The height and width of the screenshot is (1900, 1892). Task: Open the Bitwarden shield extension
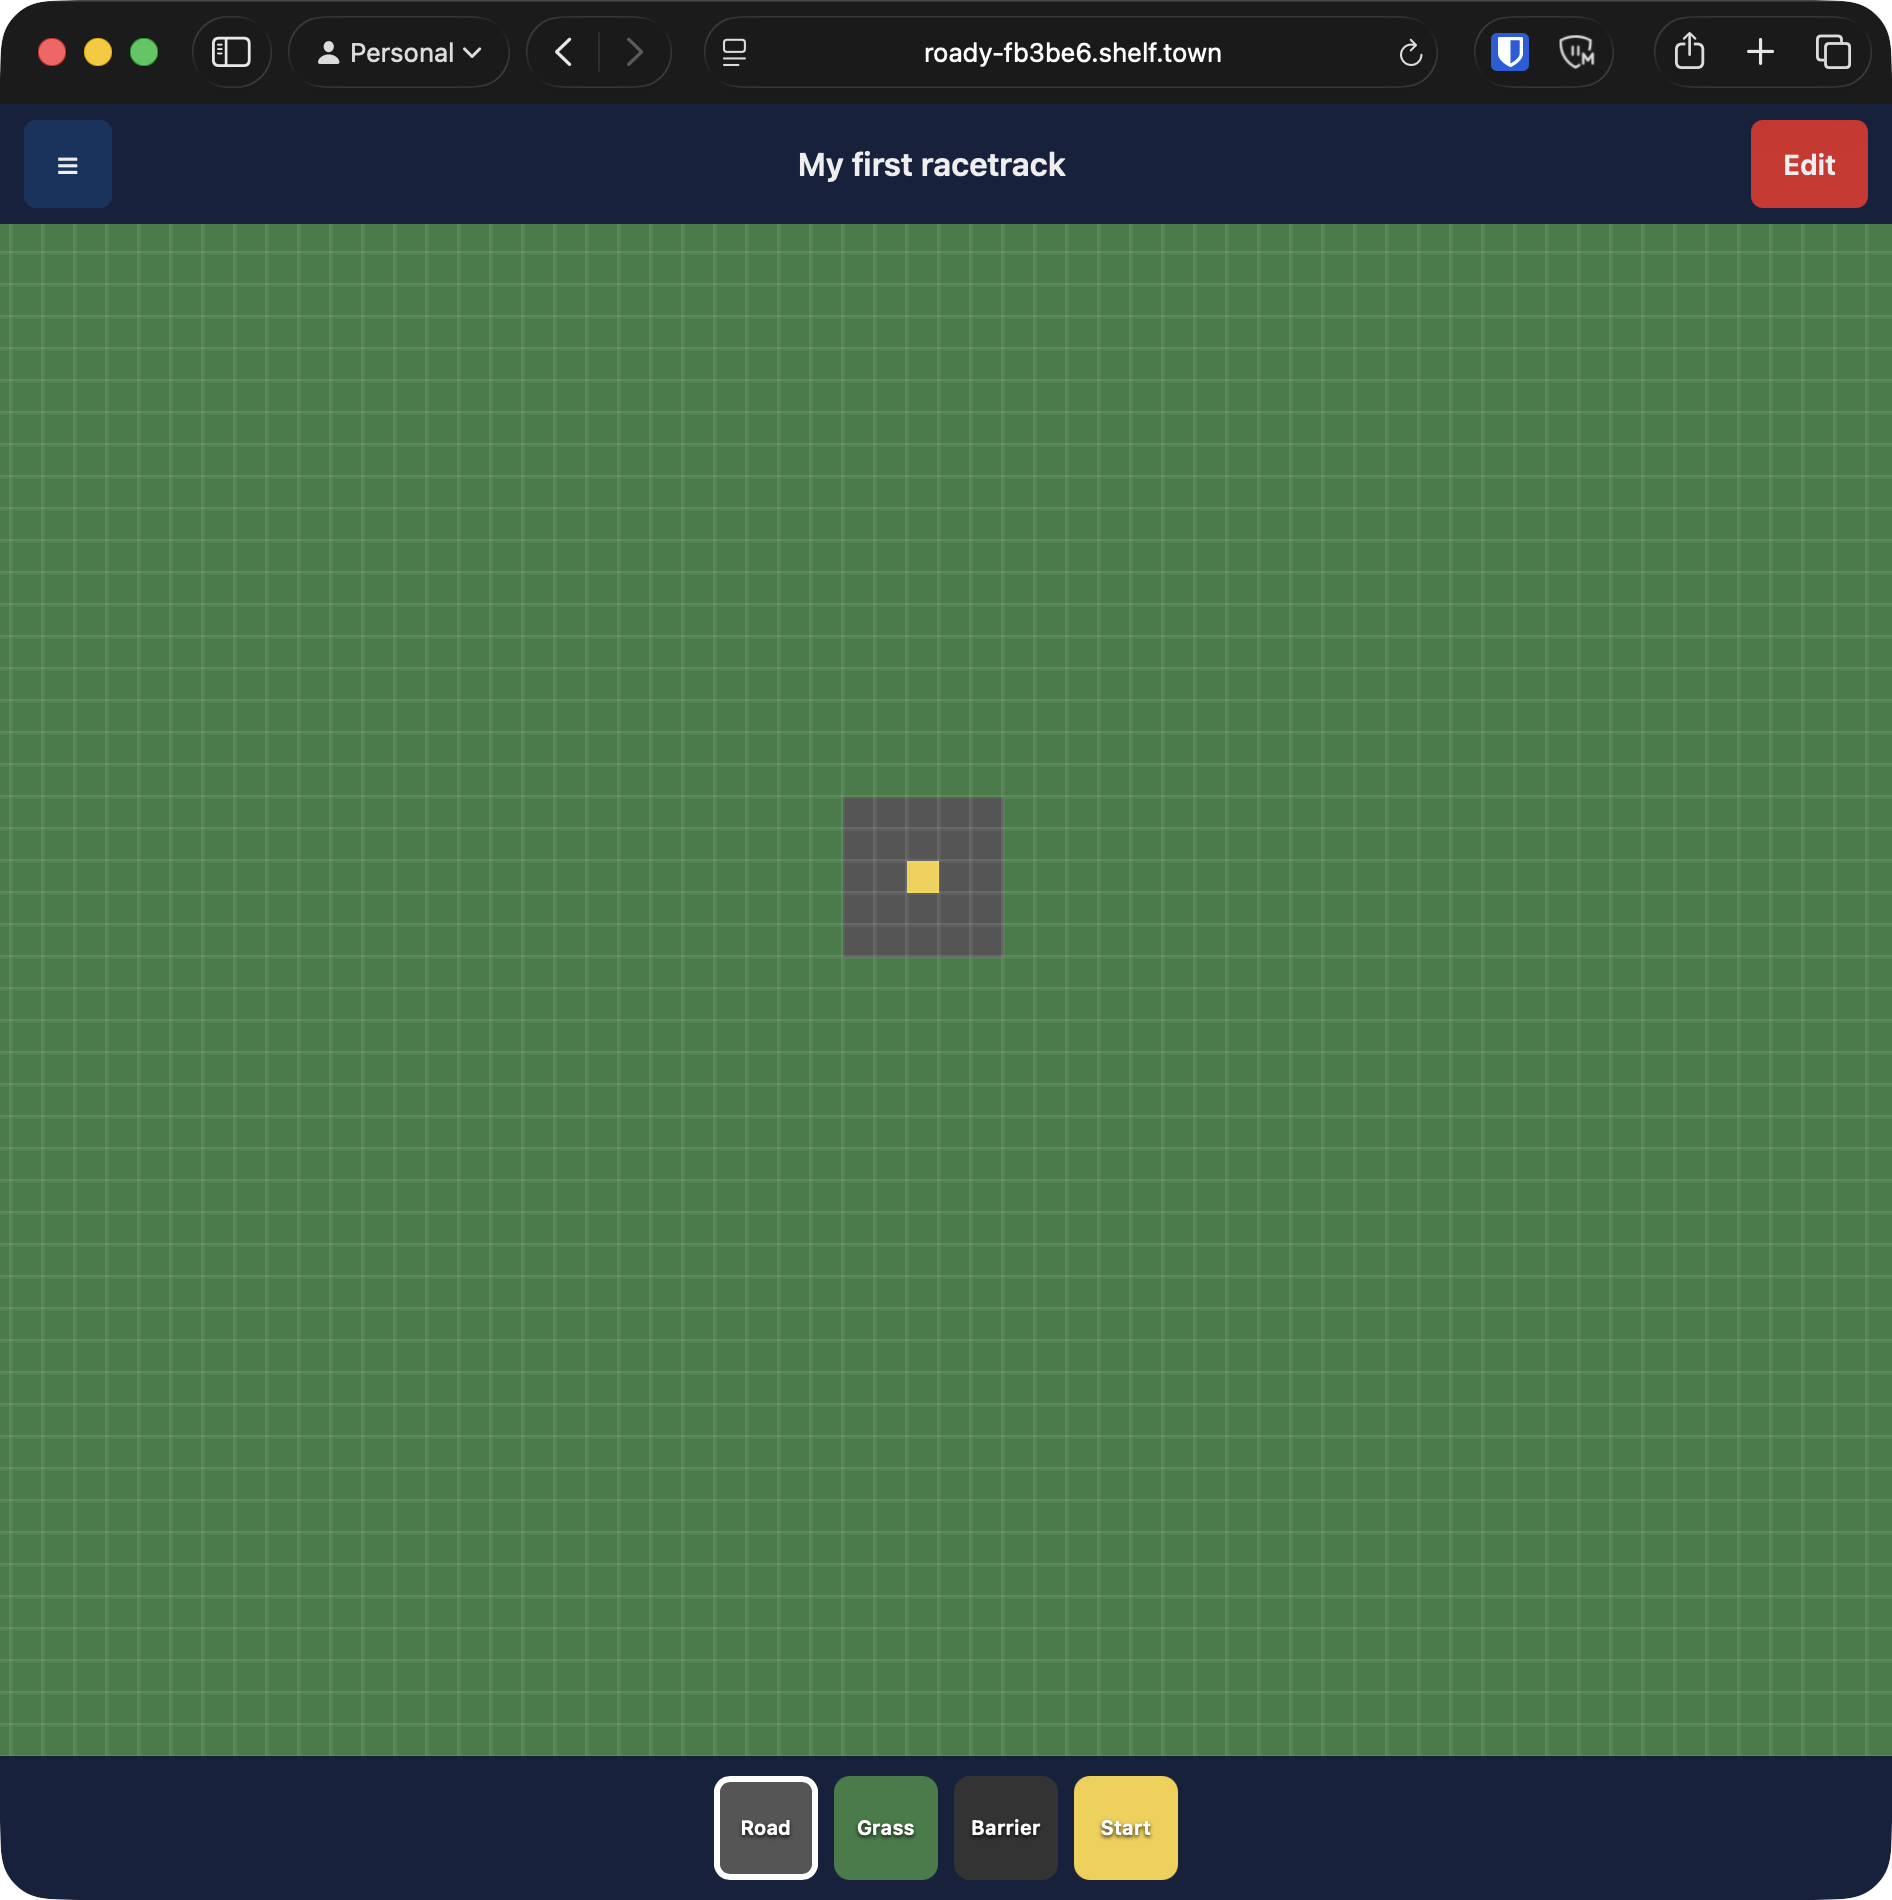pos(1510,52)
